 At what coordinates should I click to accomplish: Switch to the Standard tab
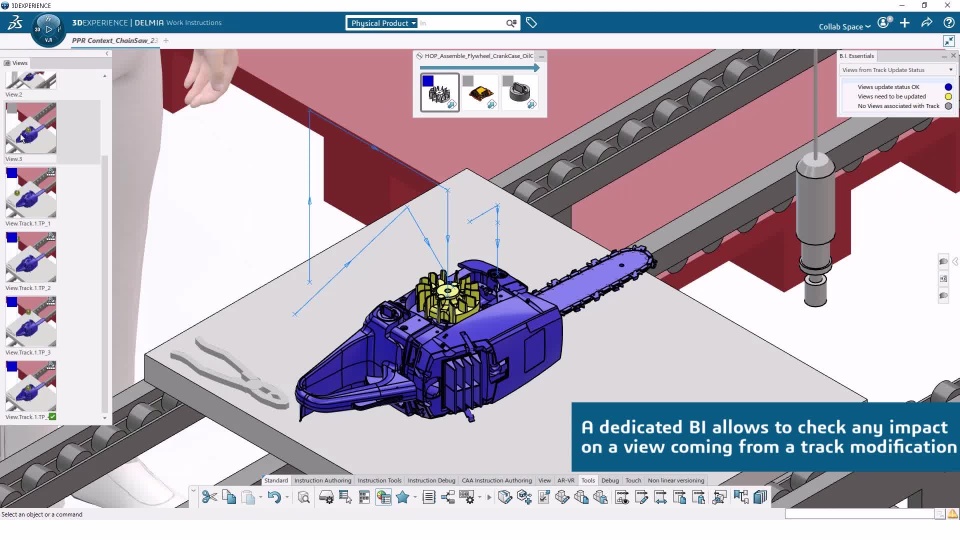[x=276, y=481]
